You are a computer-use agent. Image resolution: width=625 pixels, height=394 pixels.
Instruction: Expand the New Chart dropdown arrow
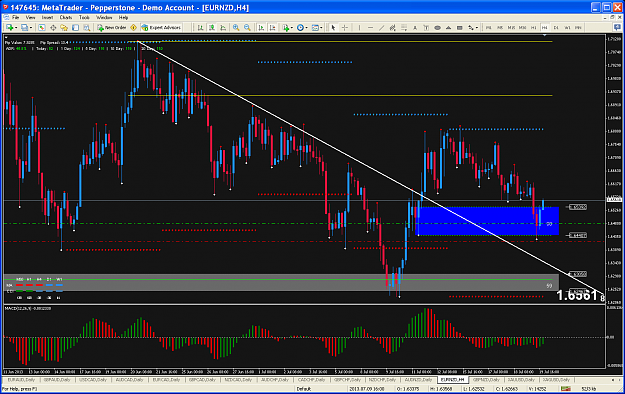[x=16, y=28]
